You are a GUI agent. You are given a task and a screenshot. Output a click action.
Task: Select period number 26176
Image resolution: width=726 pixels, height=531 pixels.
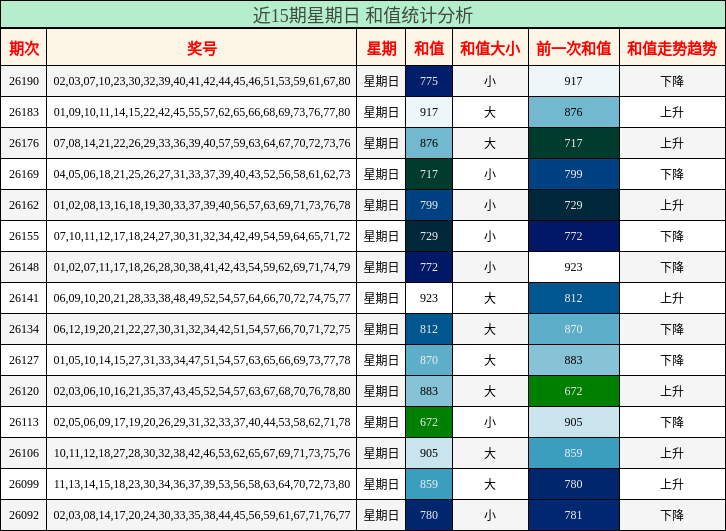click(24, 144)
